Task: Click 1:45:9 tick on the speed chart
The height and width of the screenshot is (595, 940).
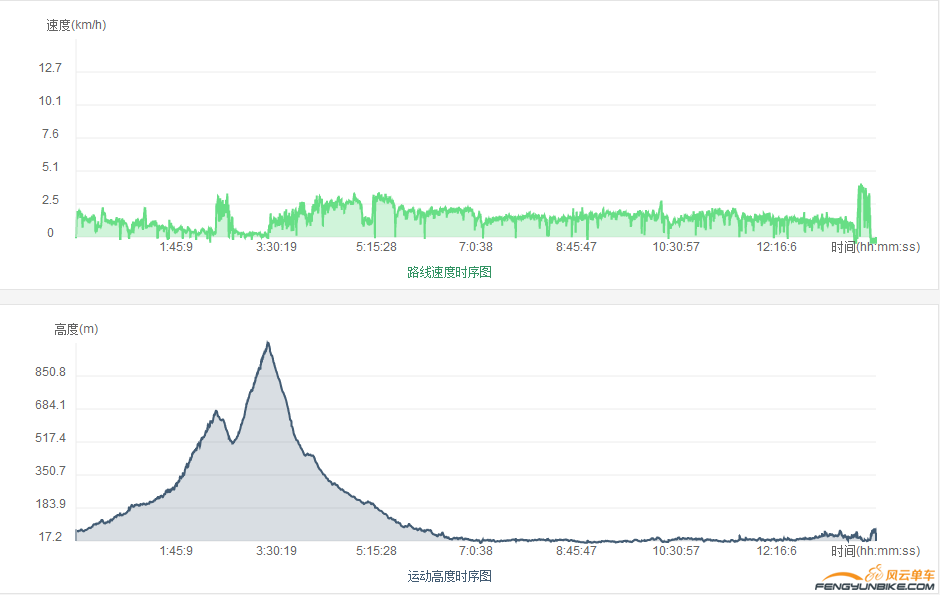Action: pos(176,247)
